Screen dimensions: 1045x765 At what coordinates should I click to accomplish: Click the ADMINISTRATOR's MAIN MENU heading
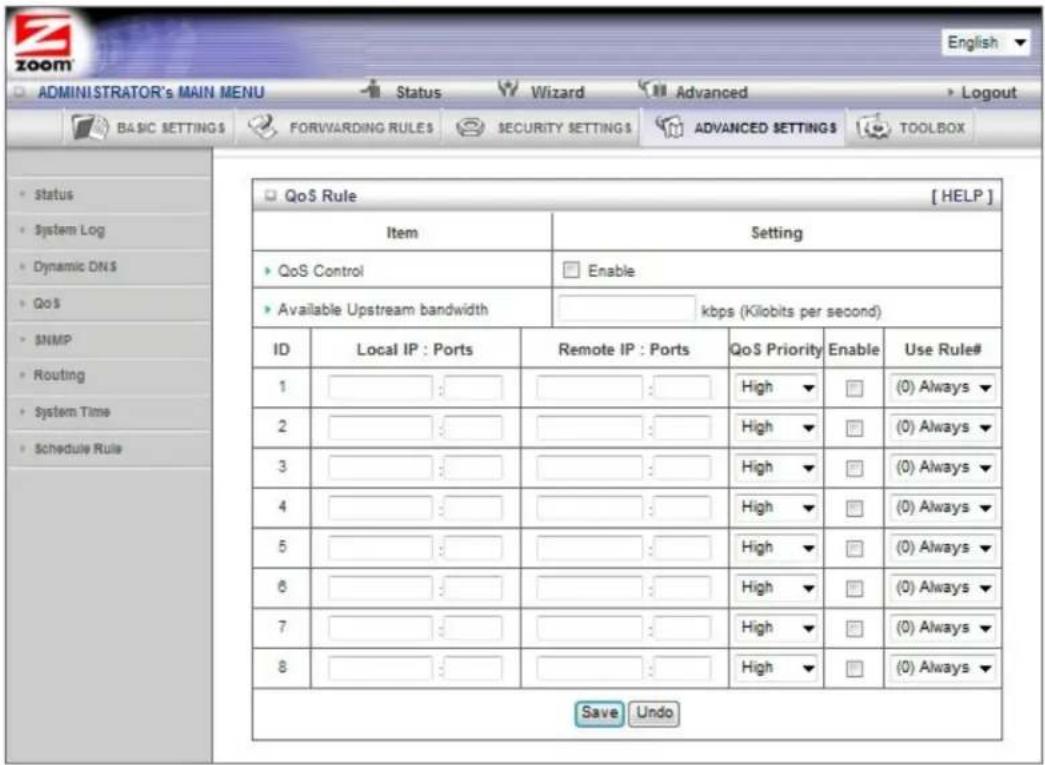click(151, 92)
